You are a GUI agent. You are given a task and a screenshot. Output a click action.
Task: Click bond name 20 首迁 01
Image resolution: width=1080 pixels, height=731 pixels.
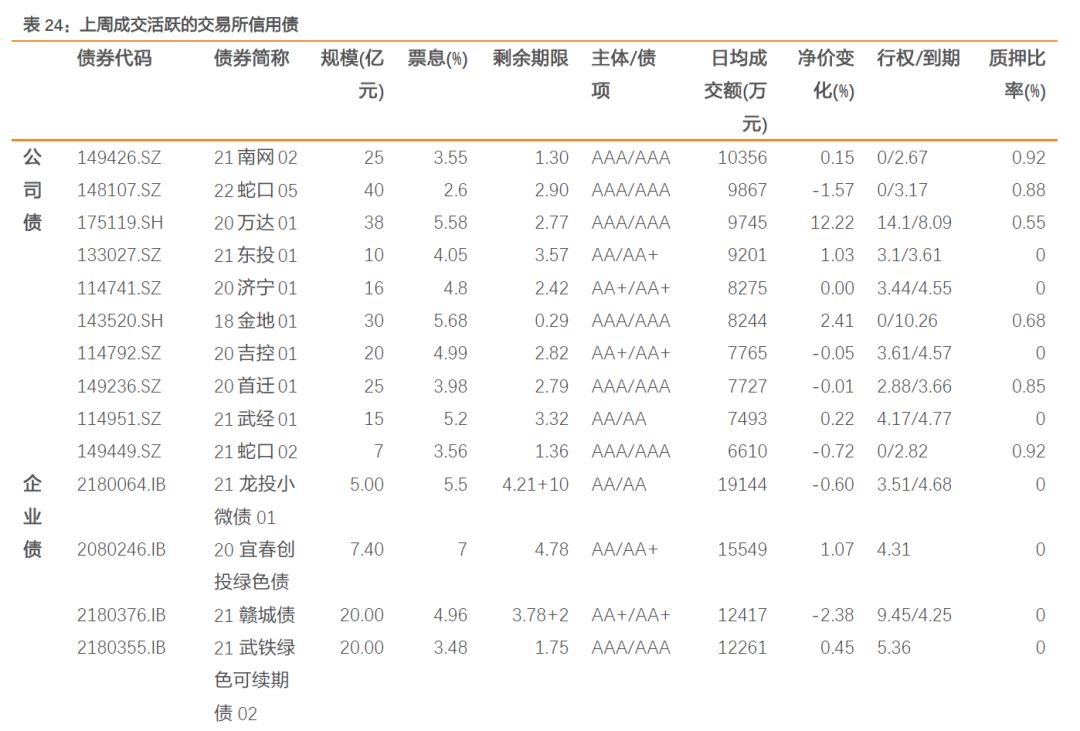tap(256, 386)
